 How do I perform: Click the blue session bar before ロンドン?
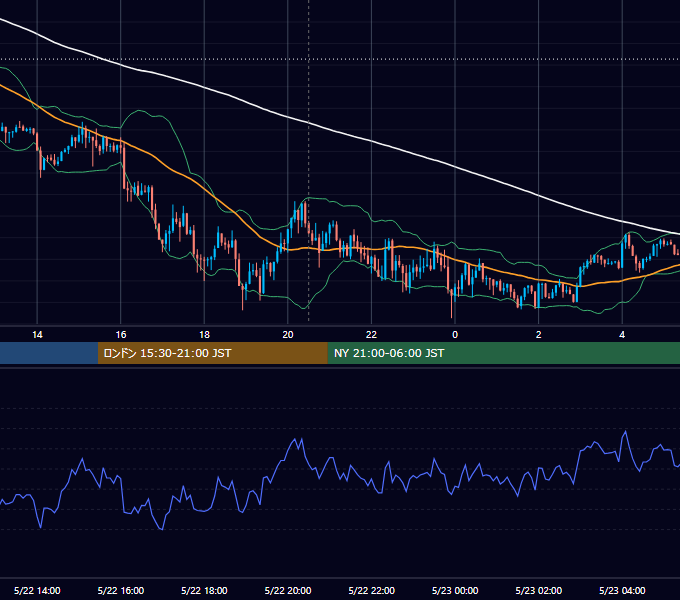[x=49, y=353]
